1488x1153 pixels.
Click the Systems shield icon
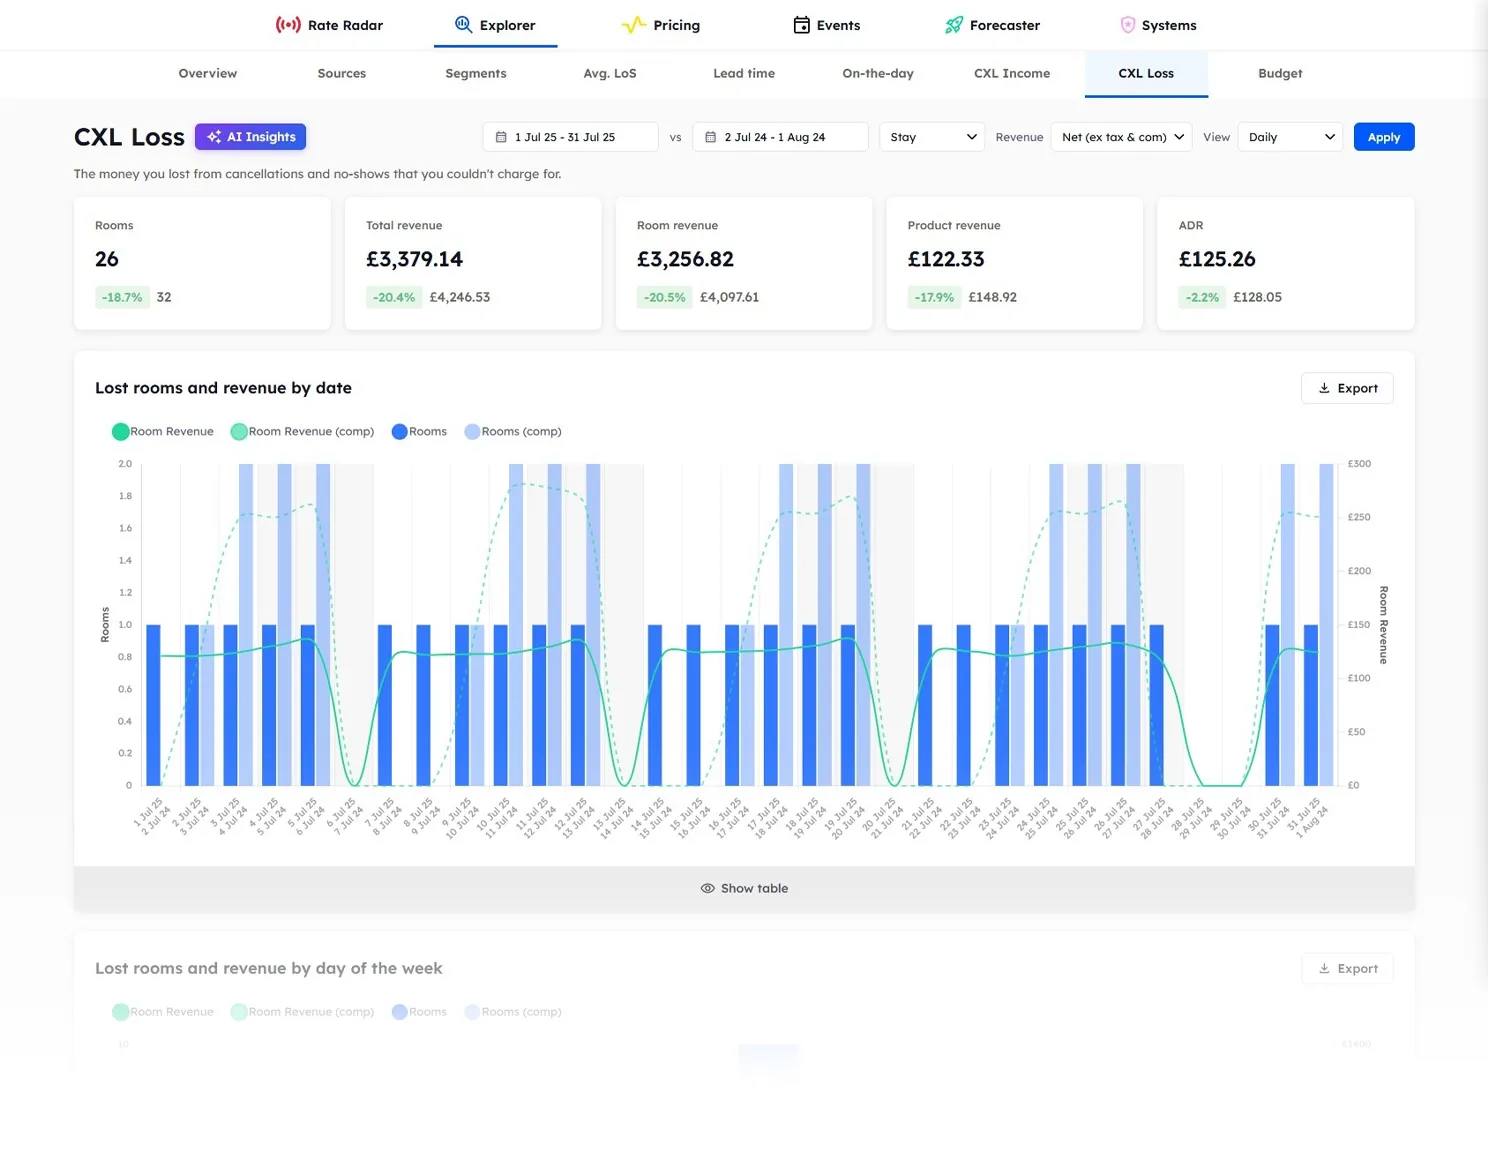[1128, 25]
